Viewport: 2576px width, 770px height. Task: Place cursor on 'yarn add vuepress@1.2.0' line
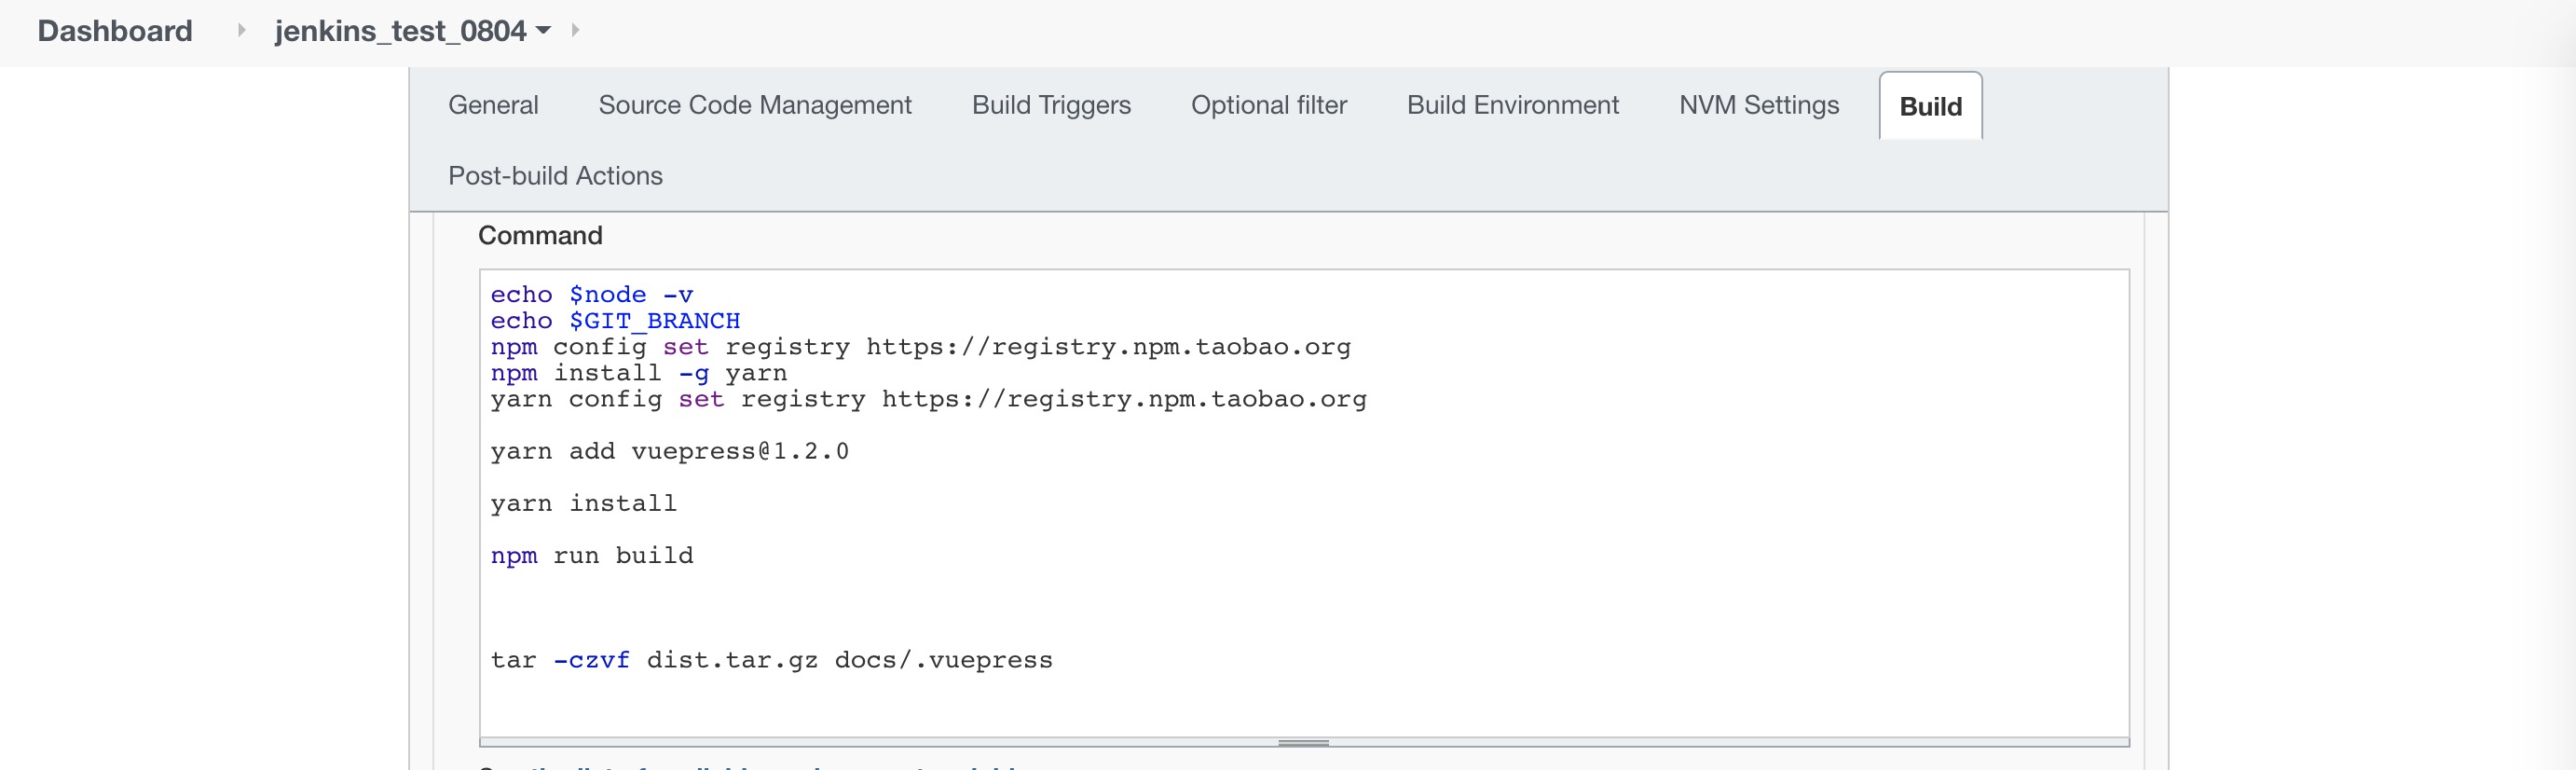(x=669, y=452)
